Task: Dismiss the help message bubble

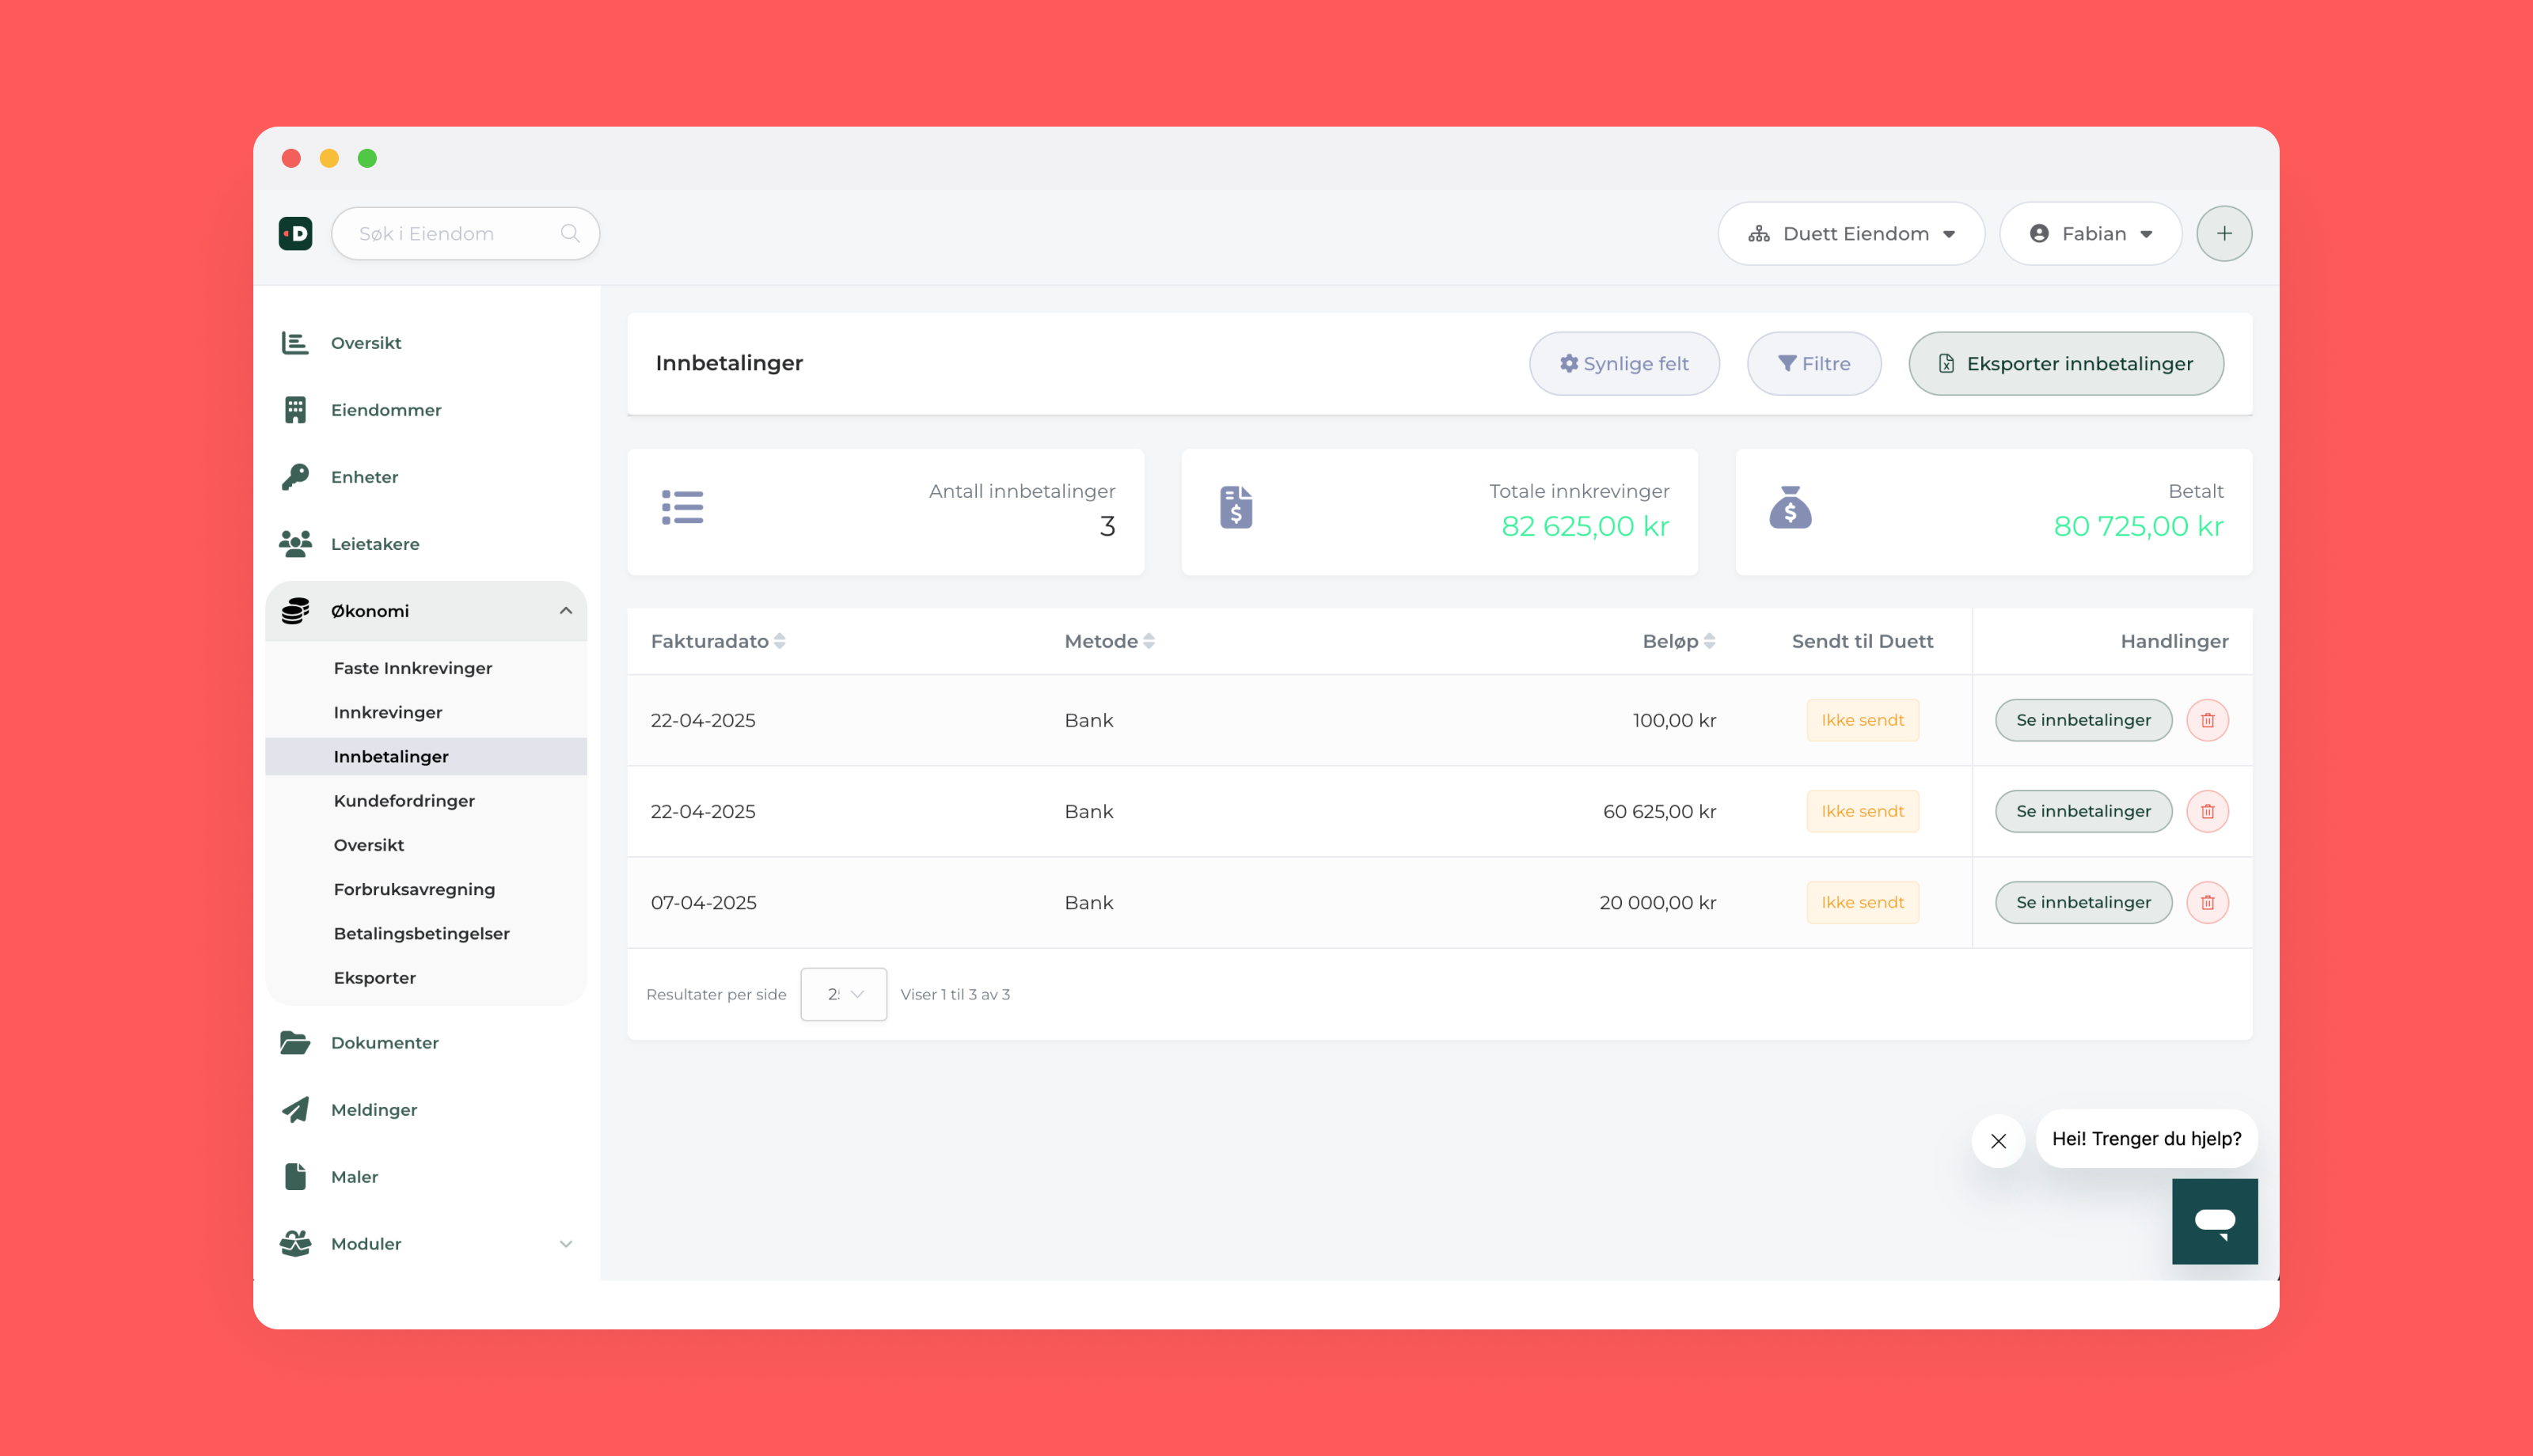Action: [x=1998, y=1141]
